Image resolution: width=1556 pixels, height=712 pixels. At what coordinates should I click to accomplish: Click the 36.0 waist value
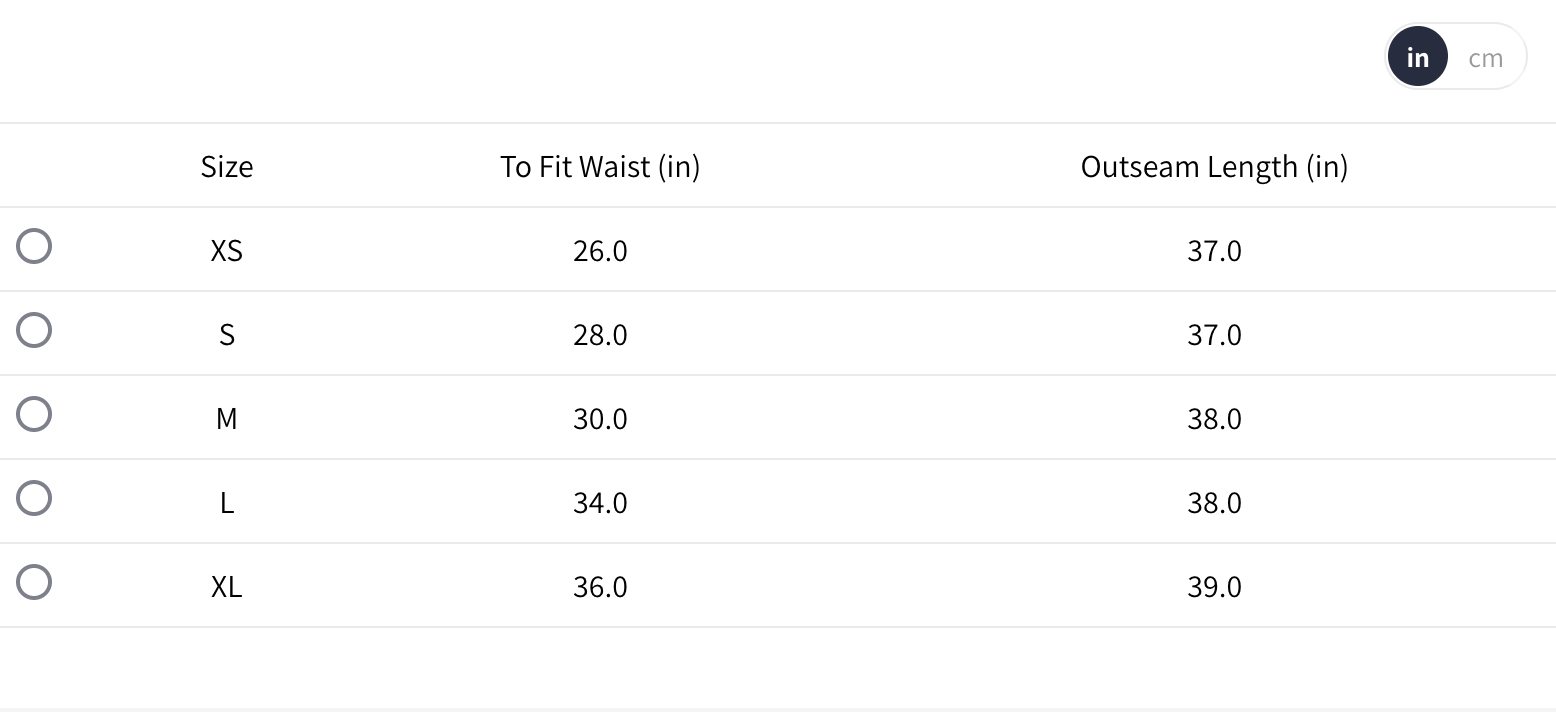pos(600,586)
